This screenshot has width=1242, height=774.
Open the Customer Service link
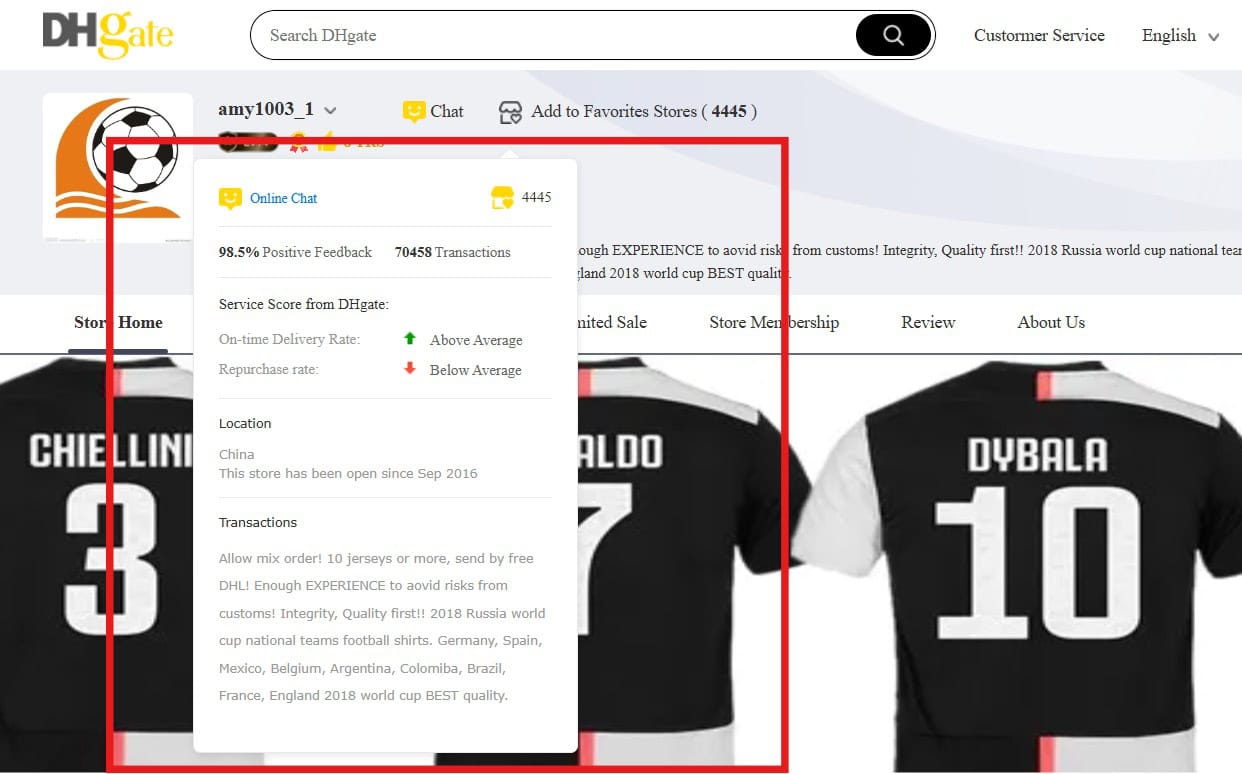tap(1039, 36)
